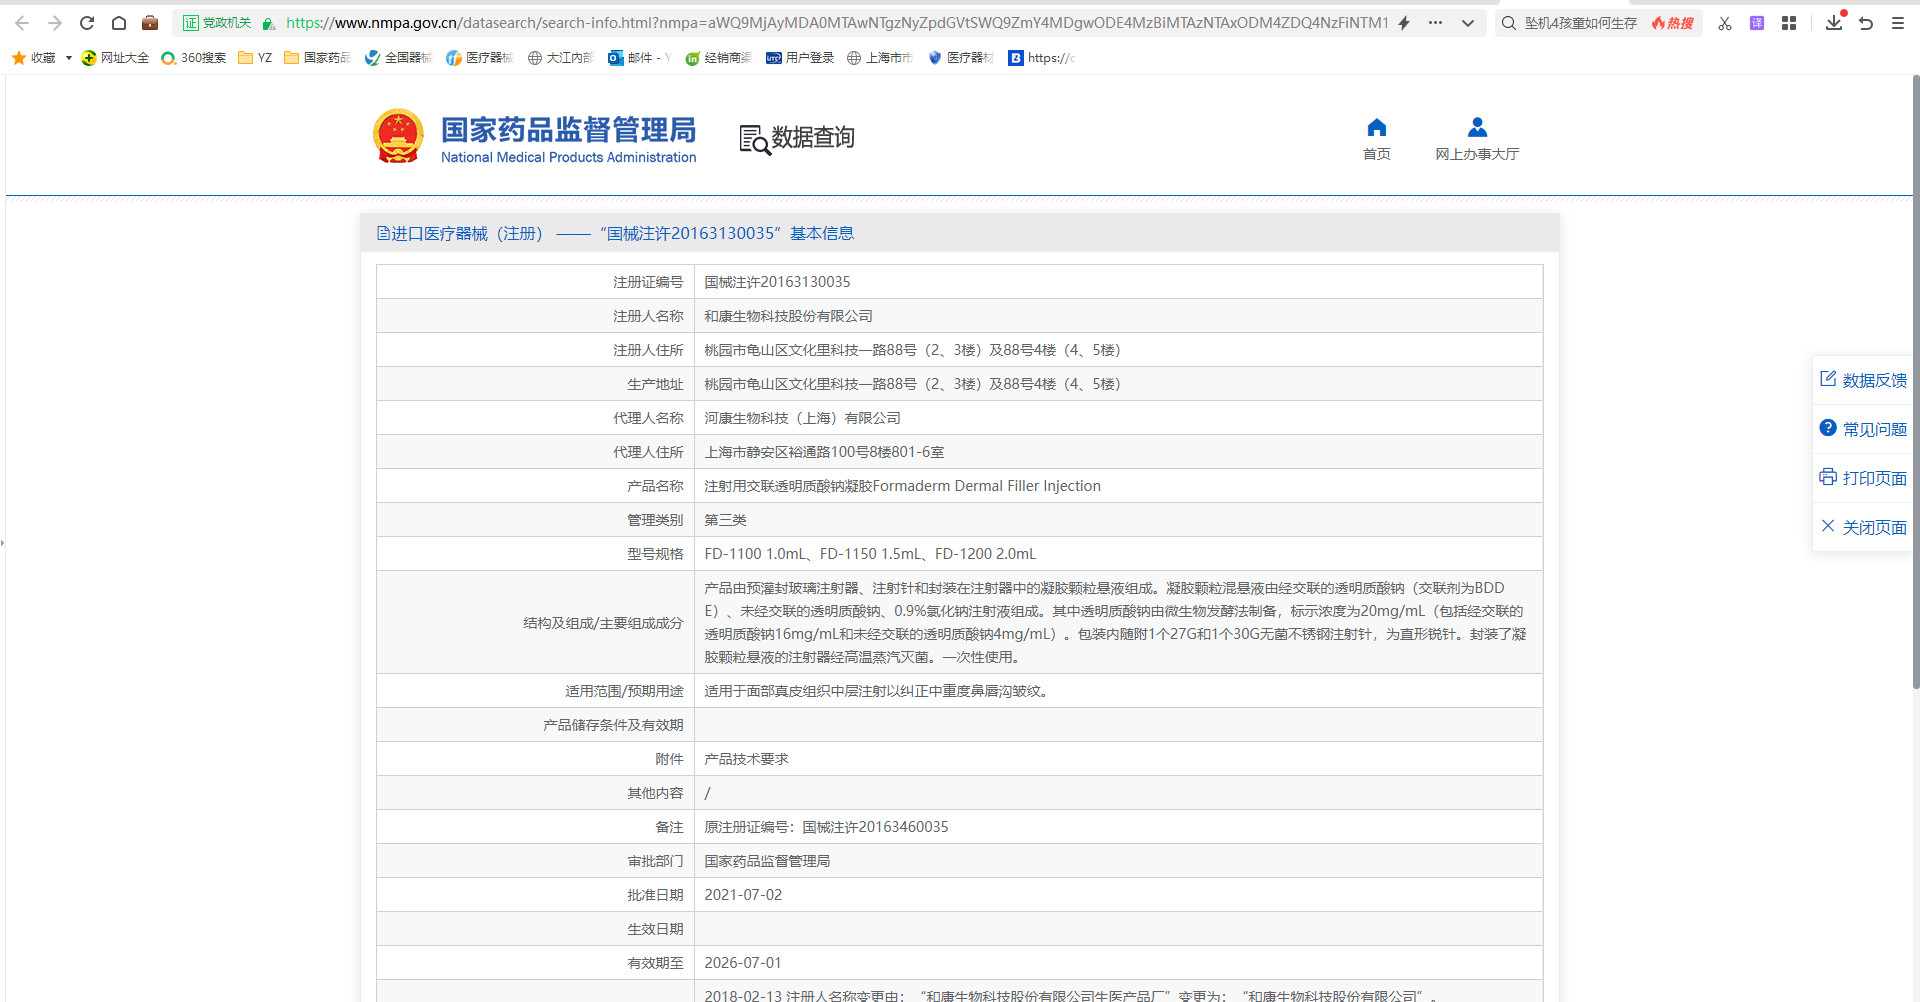Screen dimensions: 1920x1002
Task: Expand the left edge sidebar arrow
Action: coord(3,543)
